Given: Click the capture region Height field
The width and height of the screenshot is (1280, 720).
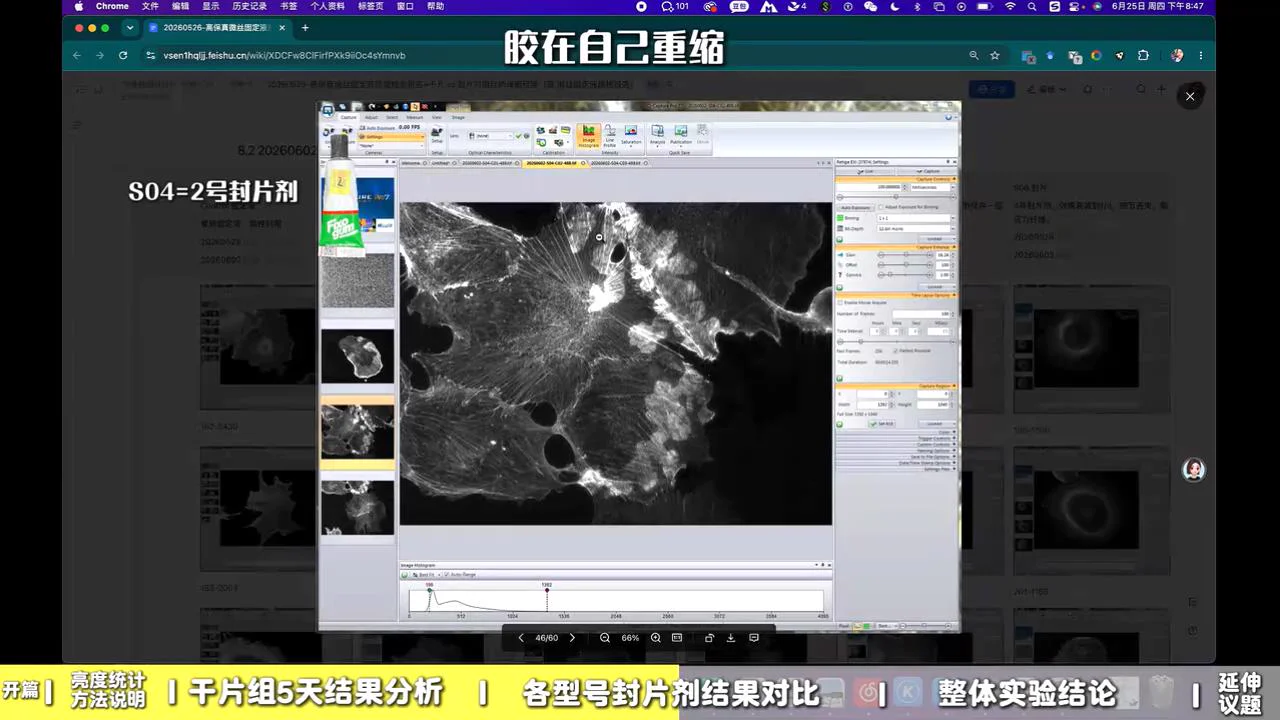Looking at the screenshot, I should tap(934, 405).
